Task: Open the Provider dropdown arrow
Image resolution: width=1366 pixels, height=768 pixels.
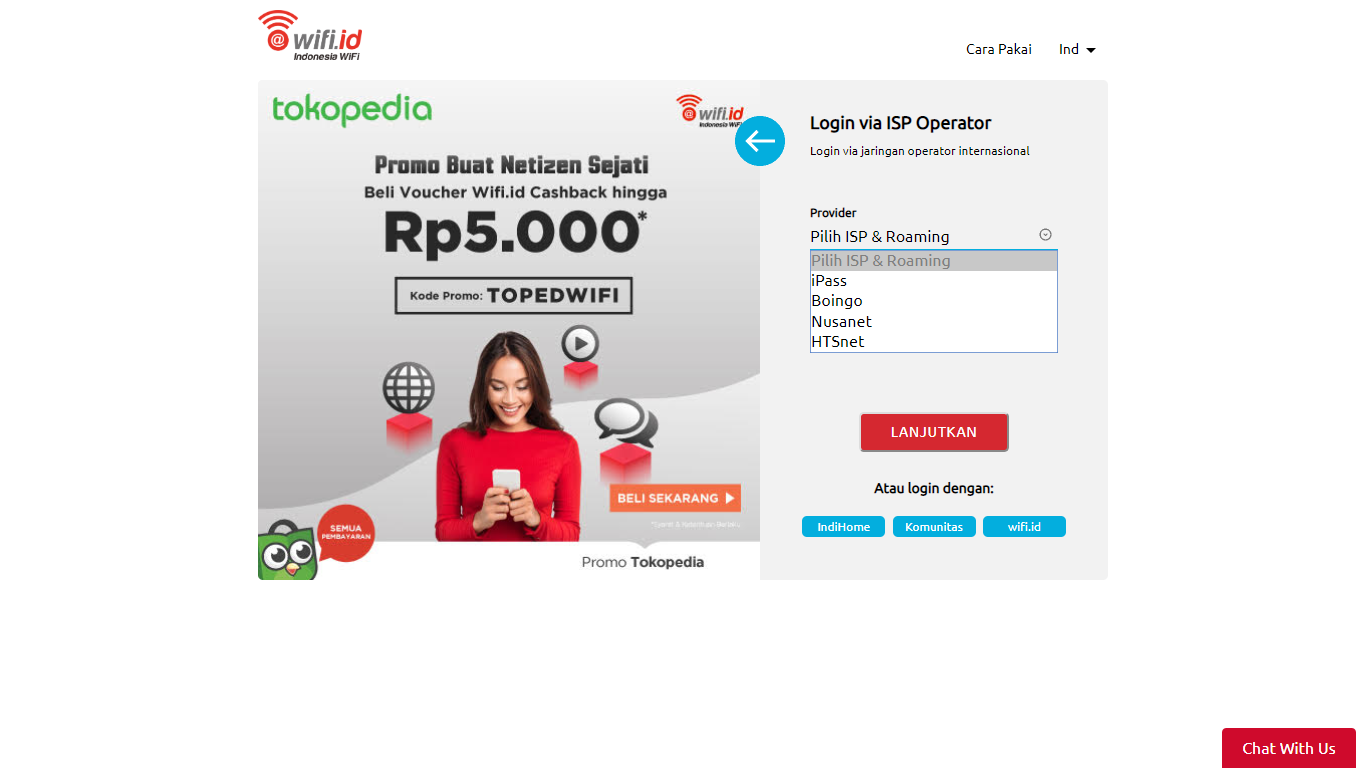Action: point(1045,235)
